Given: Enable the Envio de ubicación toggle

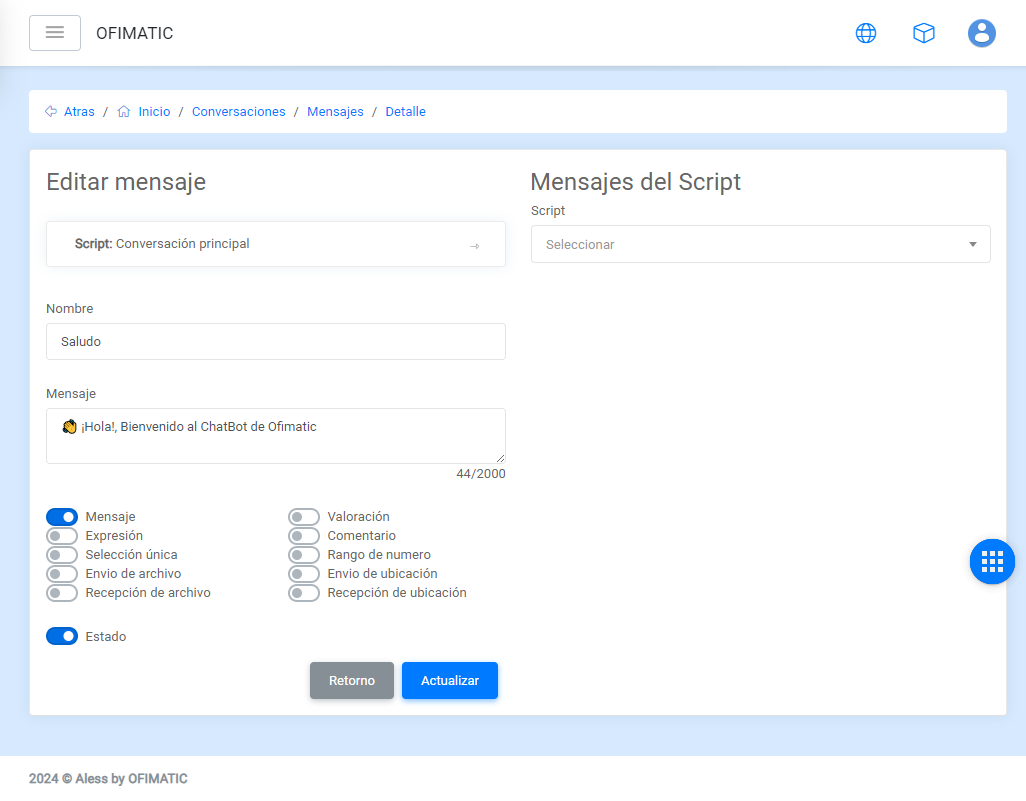Looking at the screenshot, I should (304, 574).
